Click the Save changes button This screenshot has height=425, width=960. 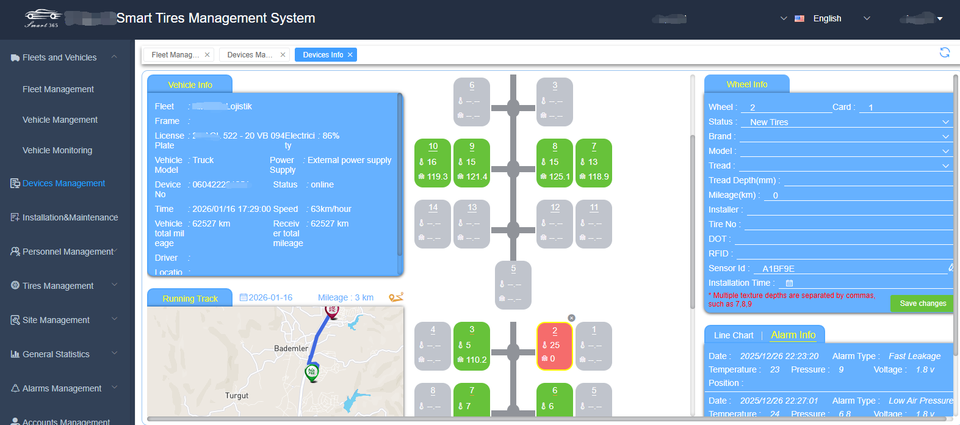922,303
